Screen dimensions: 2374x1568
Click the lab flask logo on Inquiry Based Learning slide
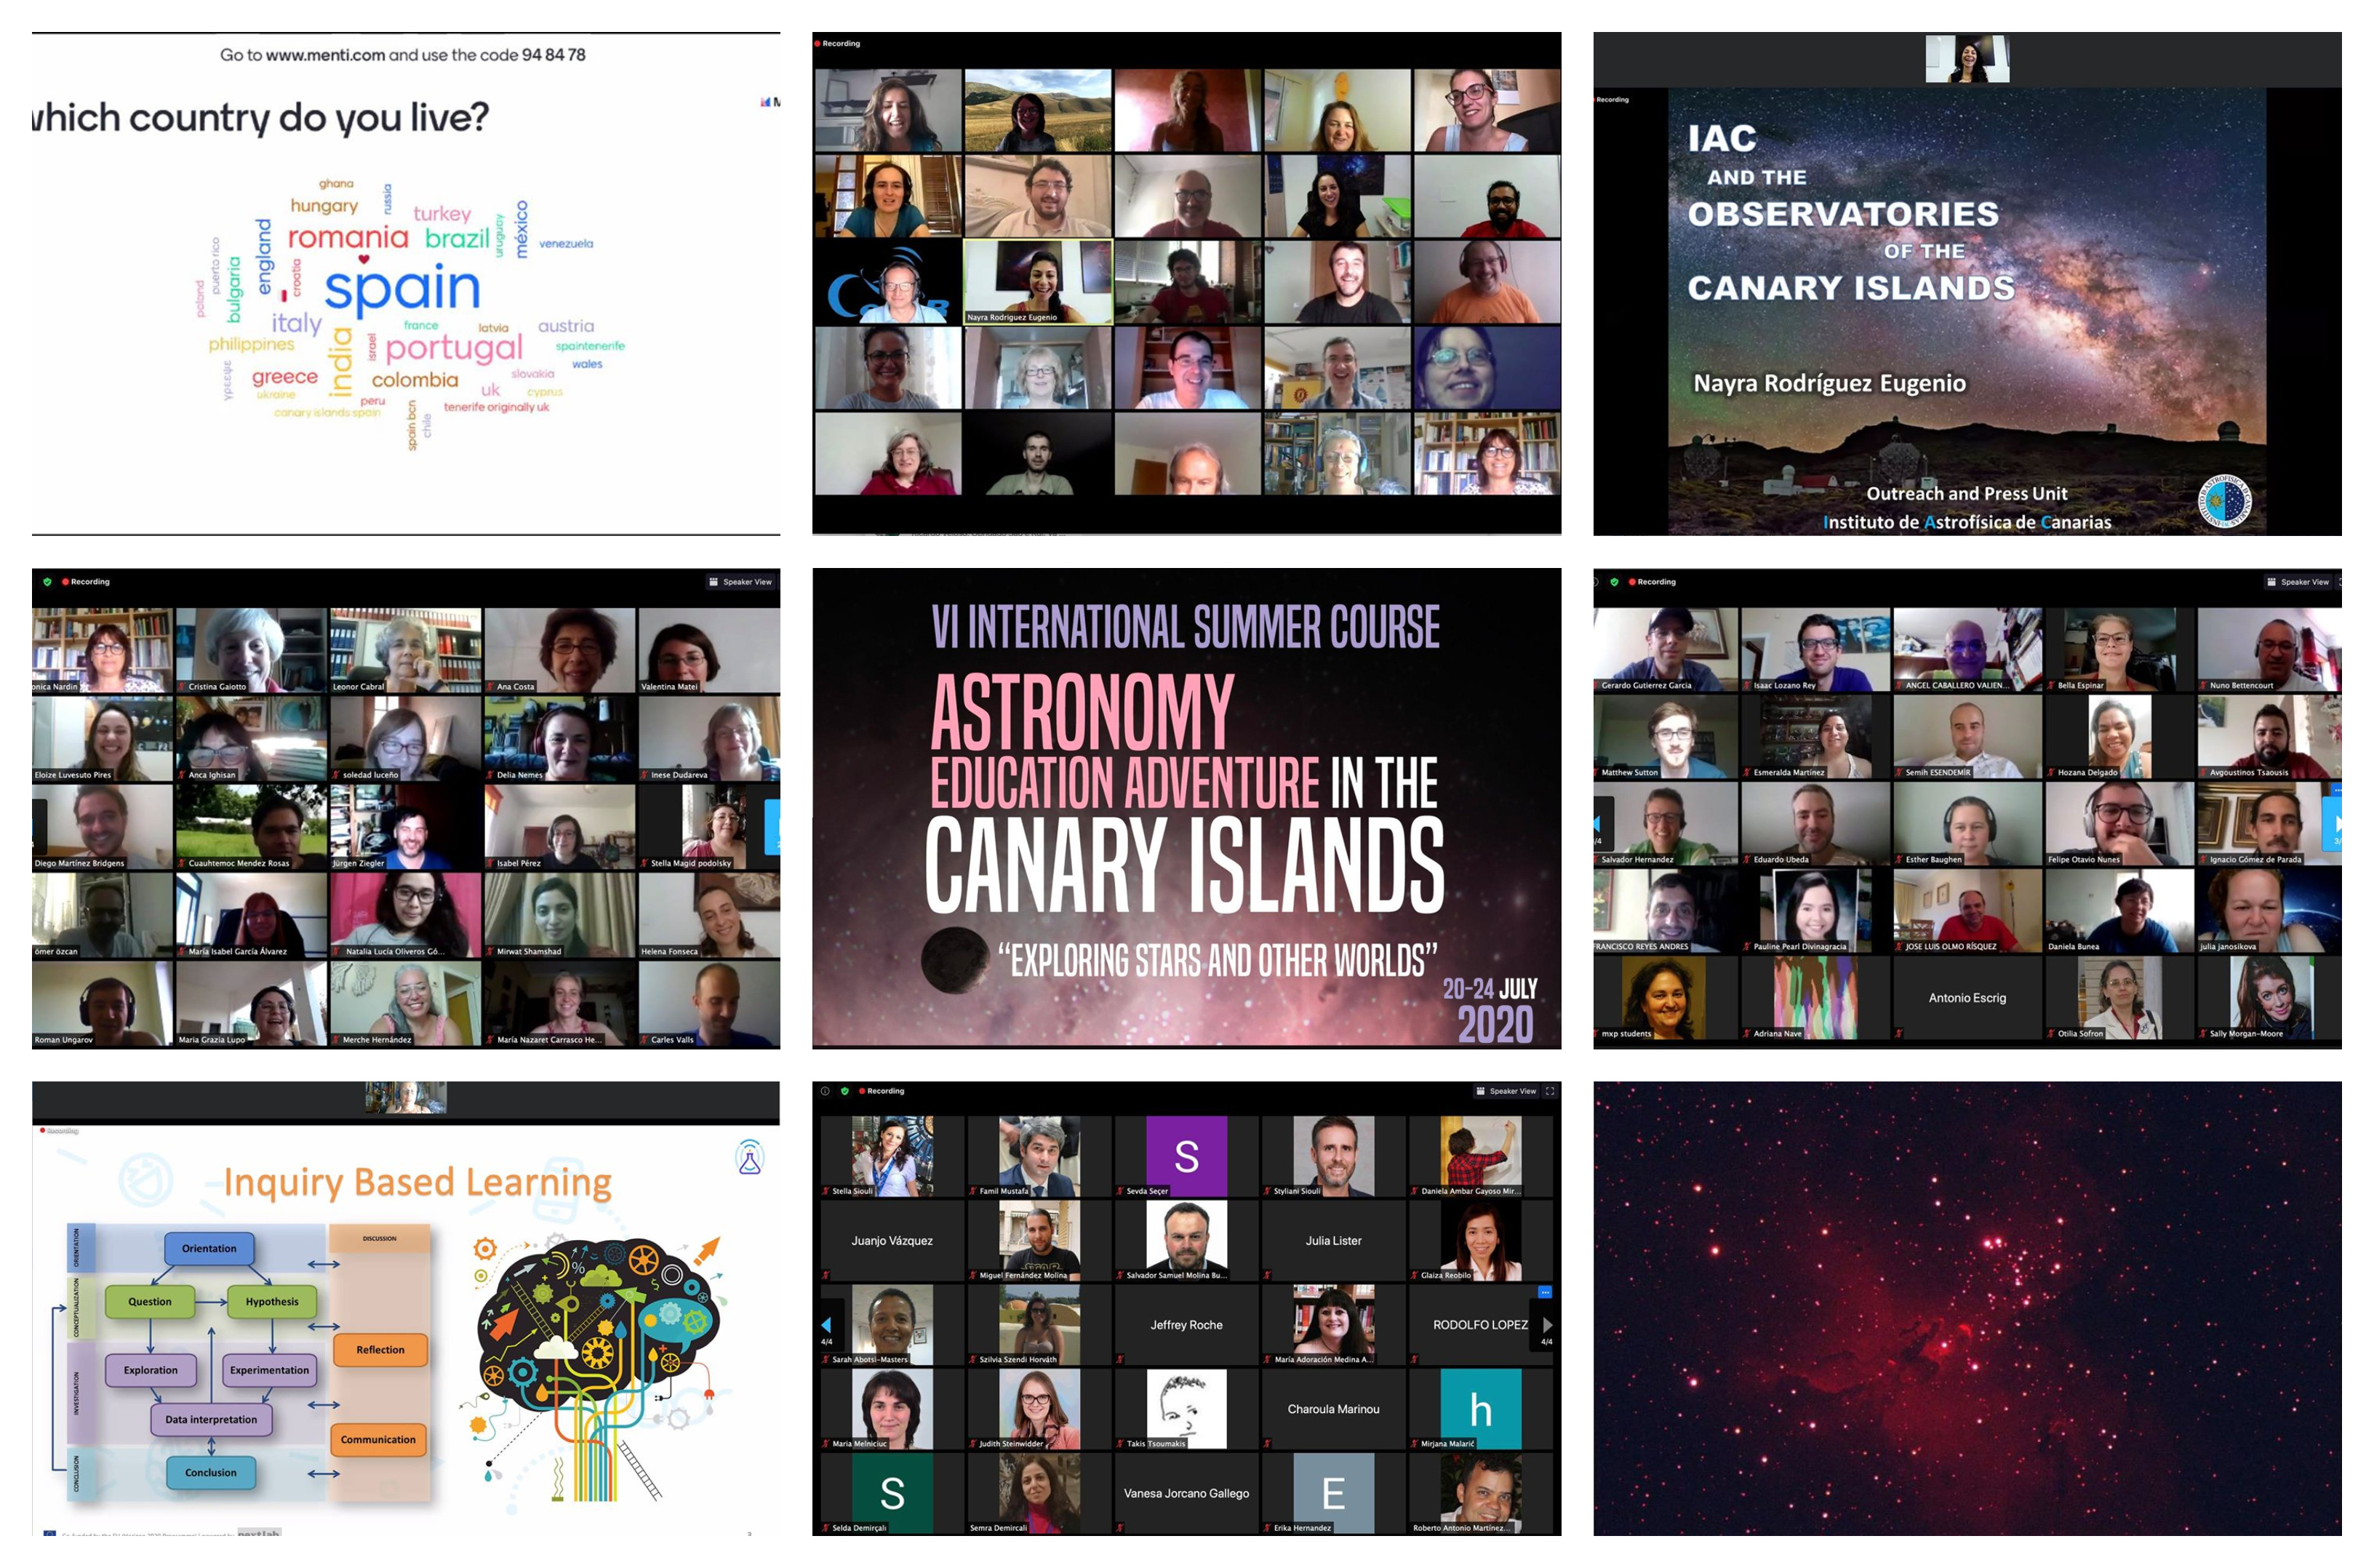click(x=749, y=1158)
